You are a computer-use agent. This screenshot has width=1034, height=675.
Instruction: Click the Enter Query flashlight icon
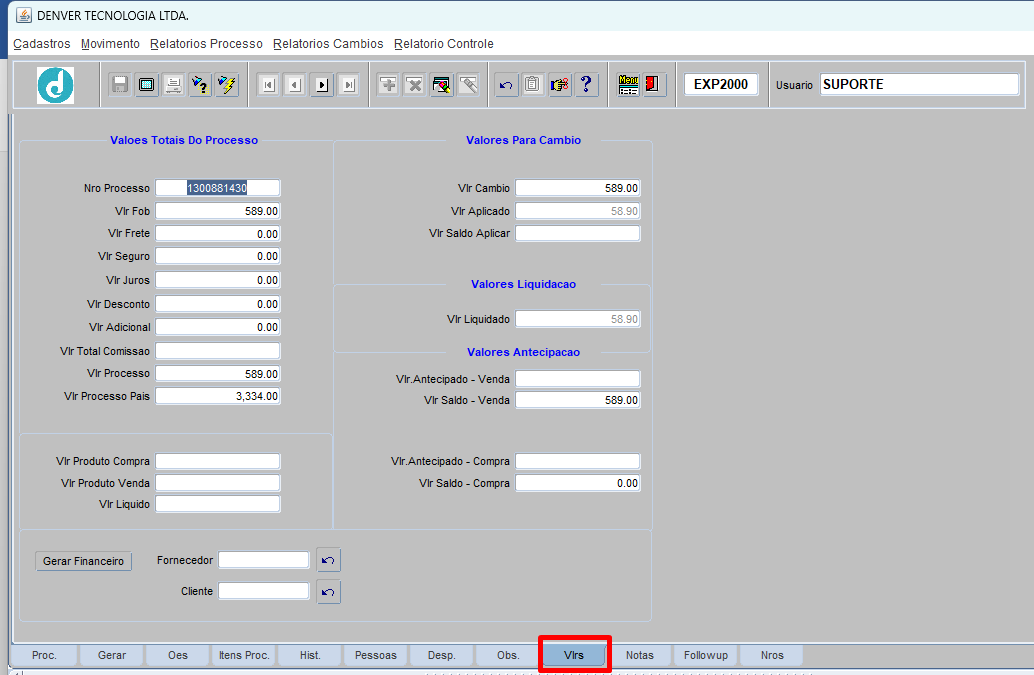(200, 85)
